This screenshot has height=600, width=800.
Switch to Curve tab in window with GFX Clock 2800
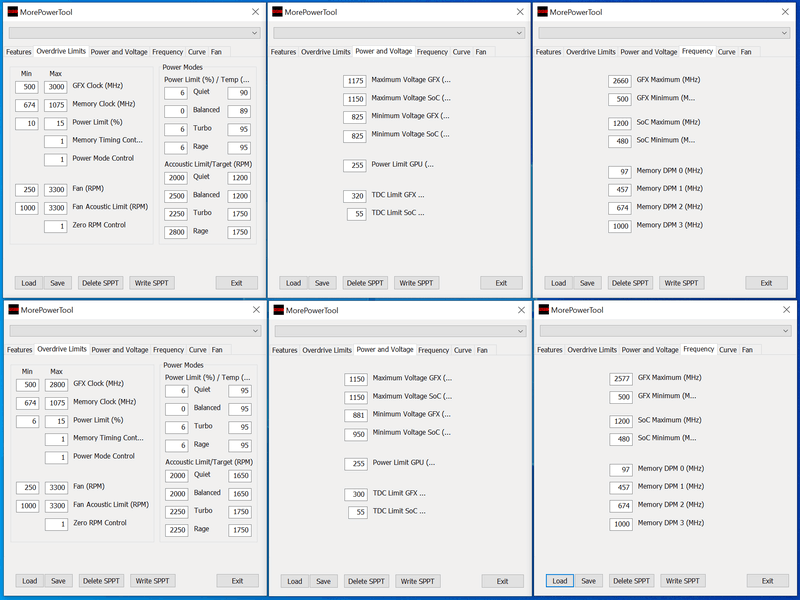197,349
